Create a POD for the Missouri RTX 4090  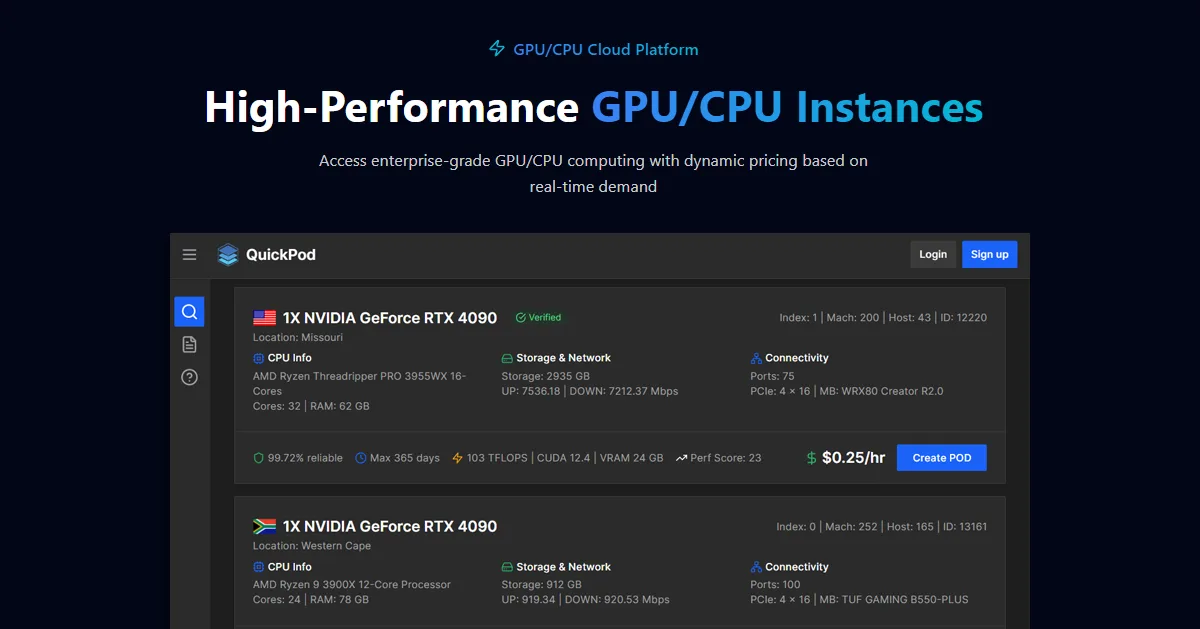coord(942,458)
